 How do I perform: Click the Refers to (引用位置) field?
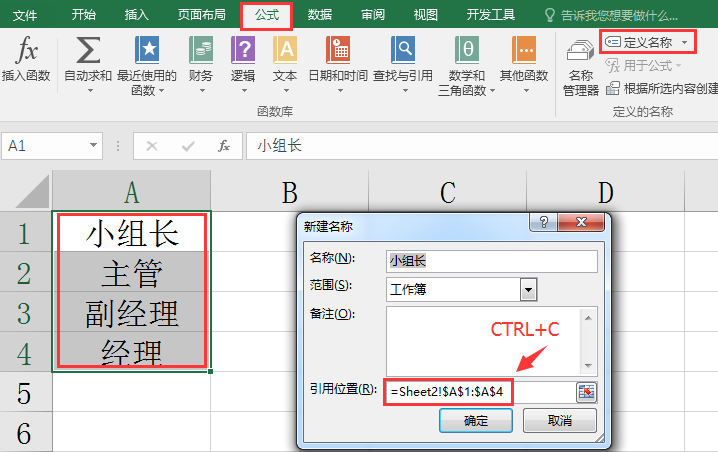[x=480, y=392]
